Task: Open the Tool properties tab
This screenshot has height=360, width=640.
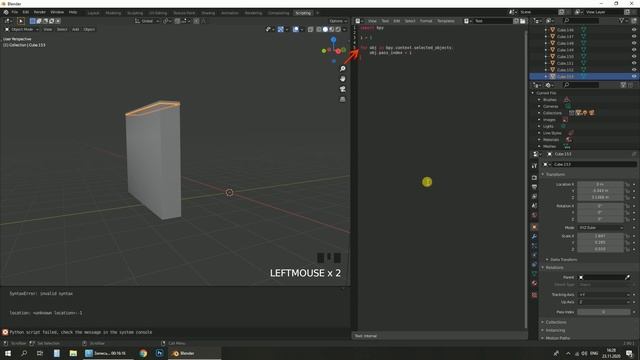Action: pyautogui.click(x=534, y=166)
